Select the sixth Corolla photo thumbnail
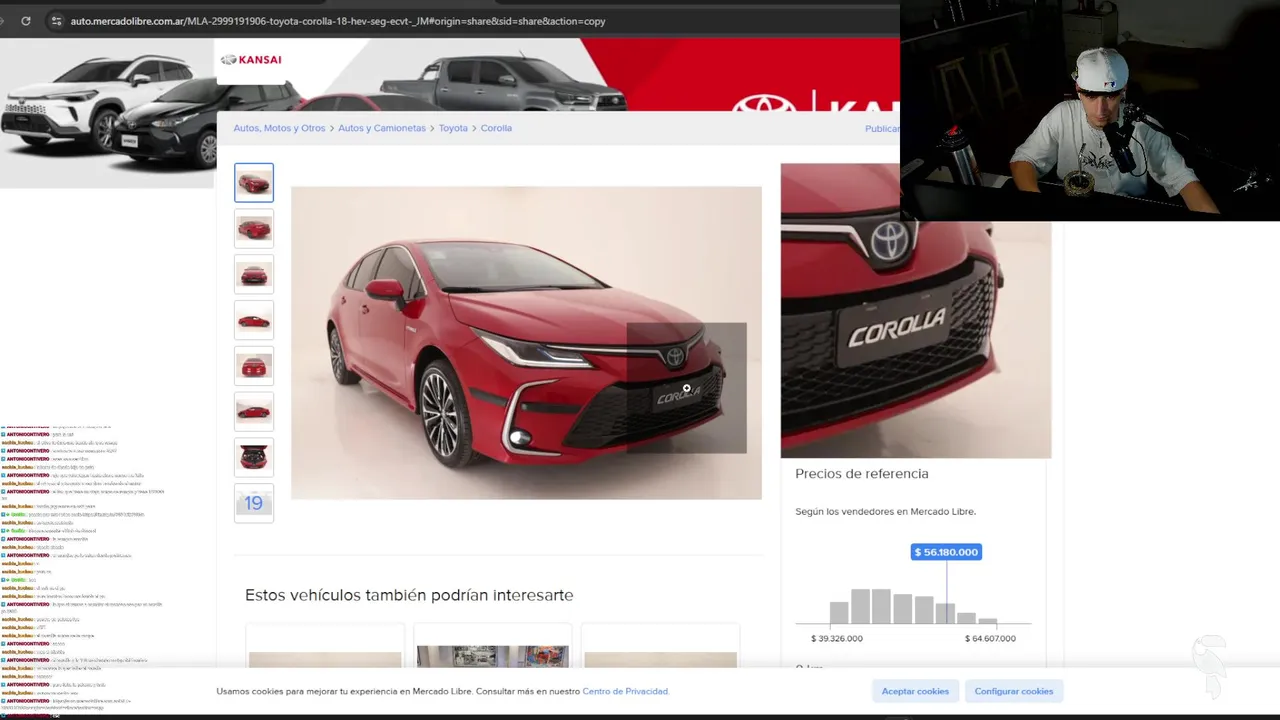Screen dimensions: 1280x720 [254, 412]
